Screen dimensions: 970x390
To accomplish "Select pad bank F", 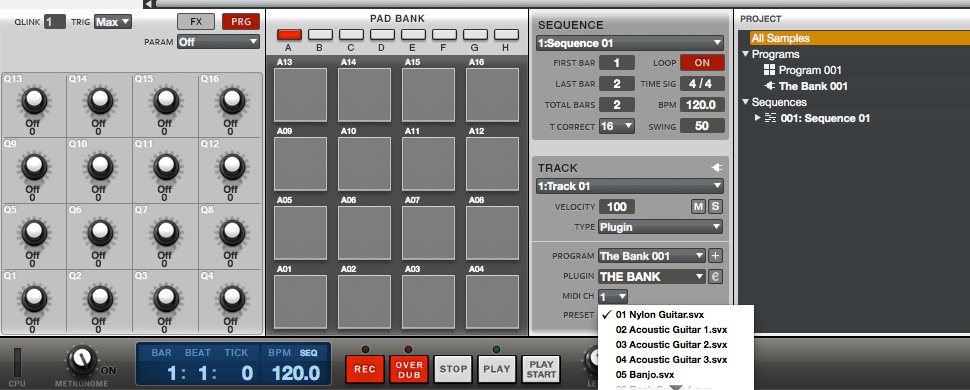I will pyautogui.click(x=444, y=35).
